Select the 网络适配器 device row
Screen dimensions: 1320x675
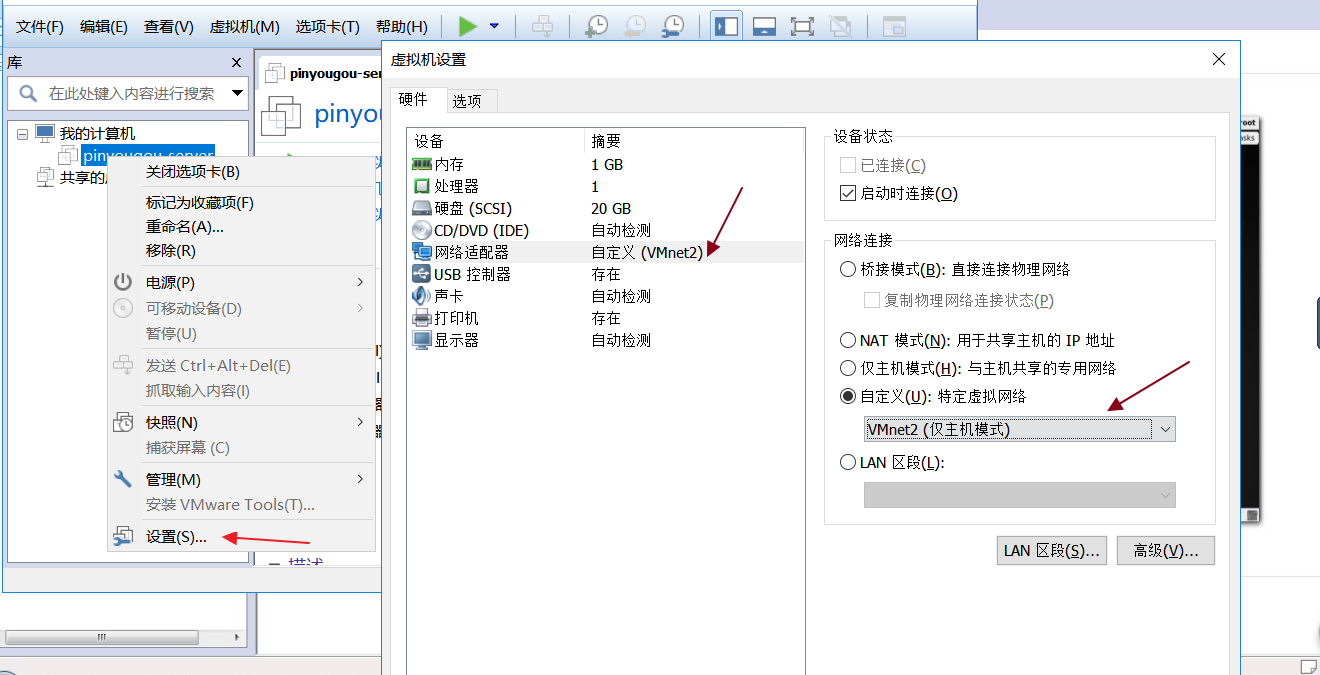(x=606, y=252)
